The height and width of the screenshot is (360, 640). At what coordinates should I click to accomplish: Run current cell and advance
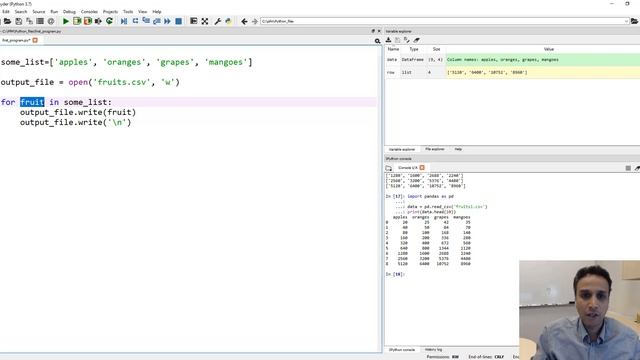tap(87, 21)
